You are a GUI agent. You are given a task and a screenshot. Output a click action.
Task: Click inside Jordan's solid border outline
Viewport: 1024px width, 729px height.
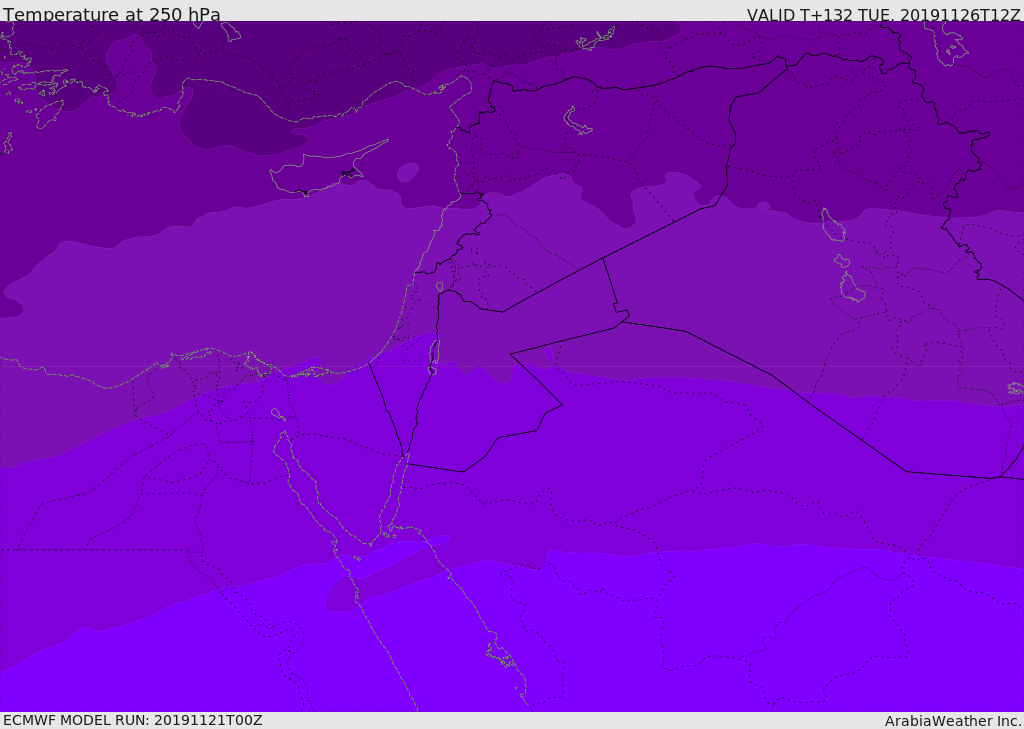[x=480, y=400]
